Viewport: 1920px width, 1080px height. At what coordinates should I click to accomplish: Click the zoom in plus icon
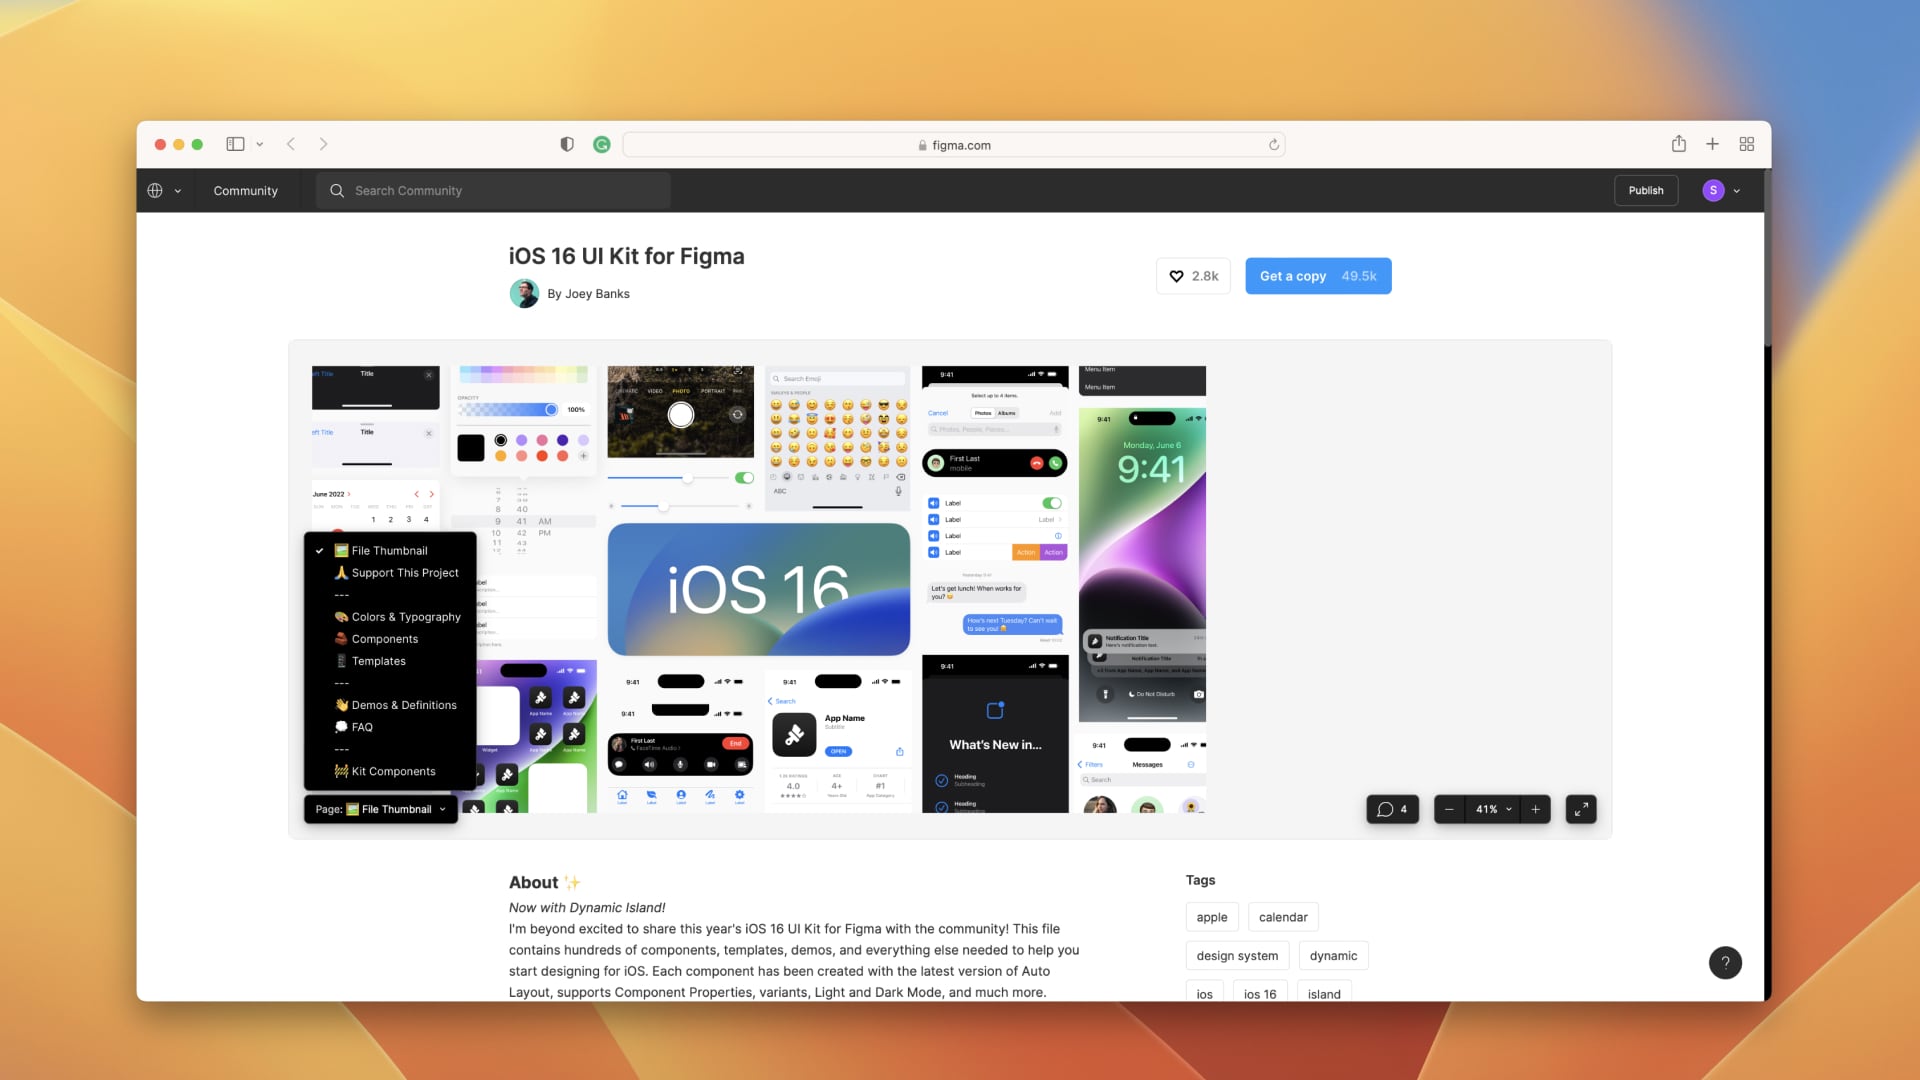tap(1535, 809)
